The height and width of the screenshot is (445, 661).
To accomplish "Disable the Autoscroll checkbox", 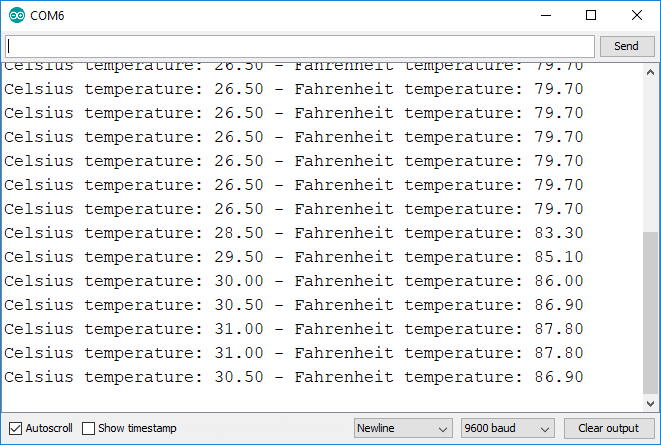I will coord(15,428).
